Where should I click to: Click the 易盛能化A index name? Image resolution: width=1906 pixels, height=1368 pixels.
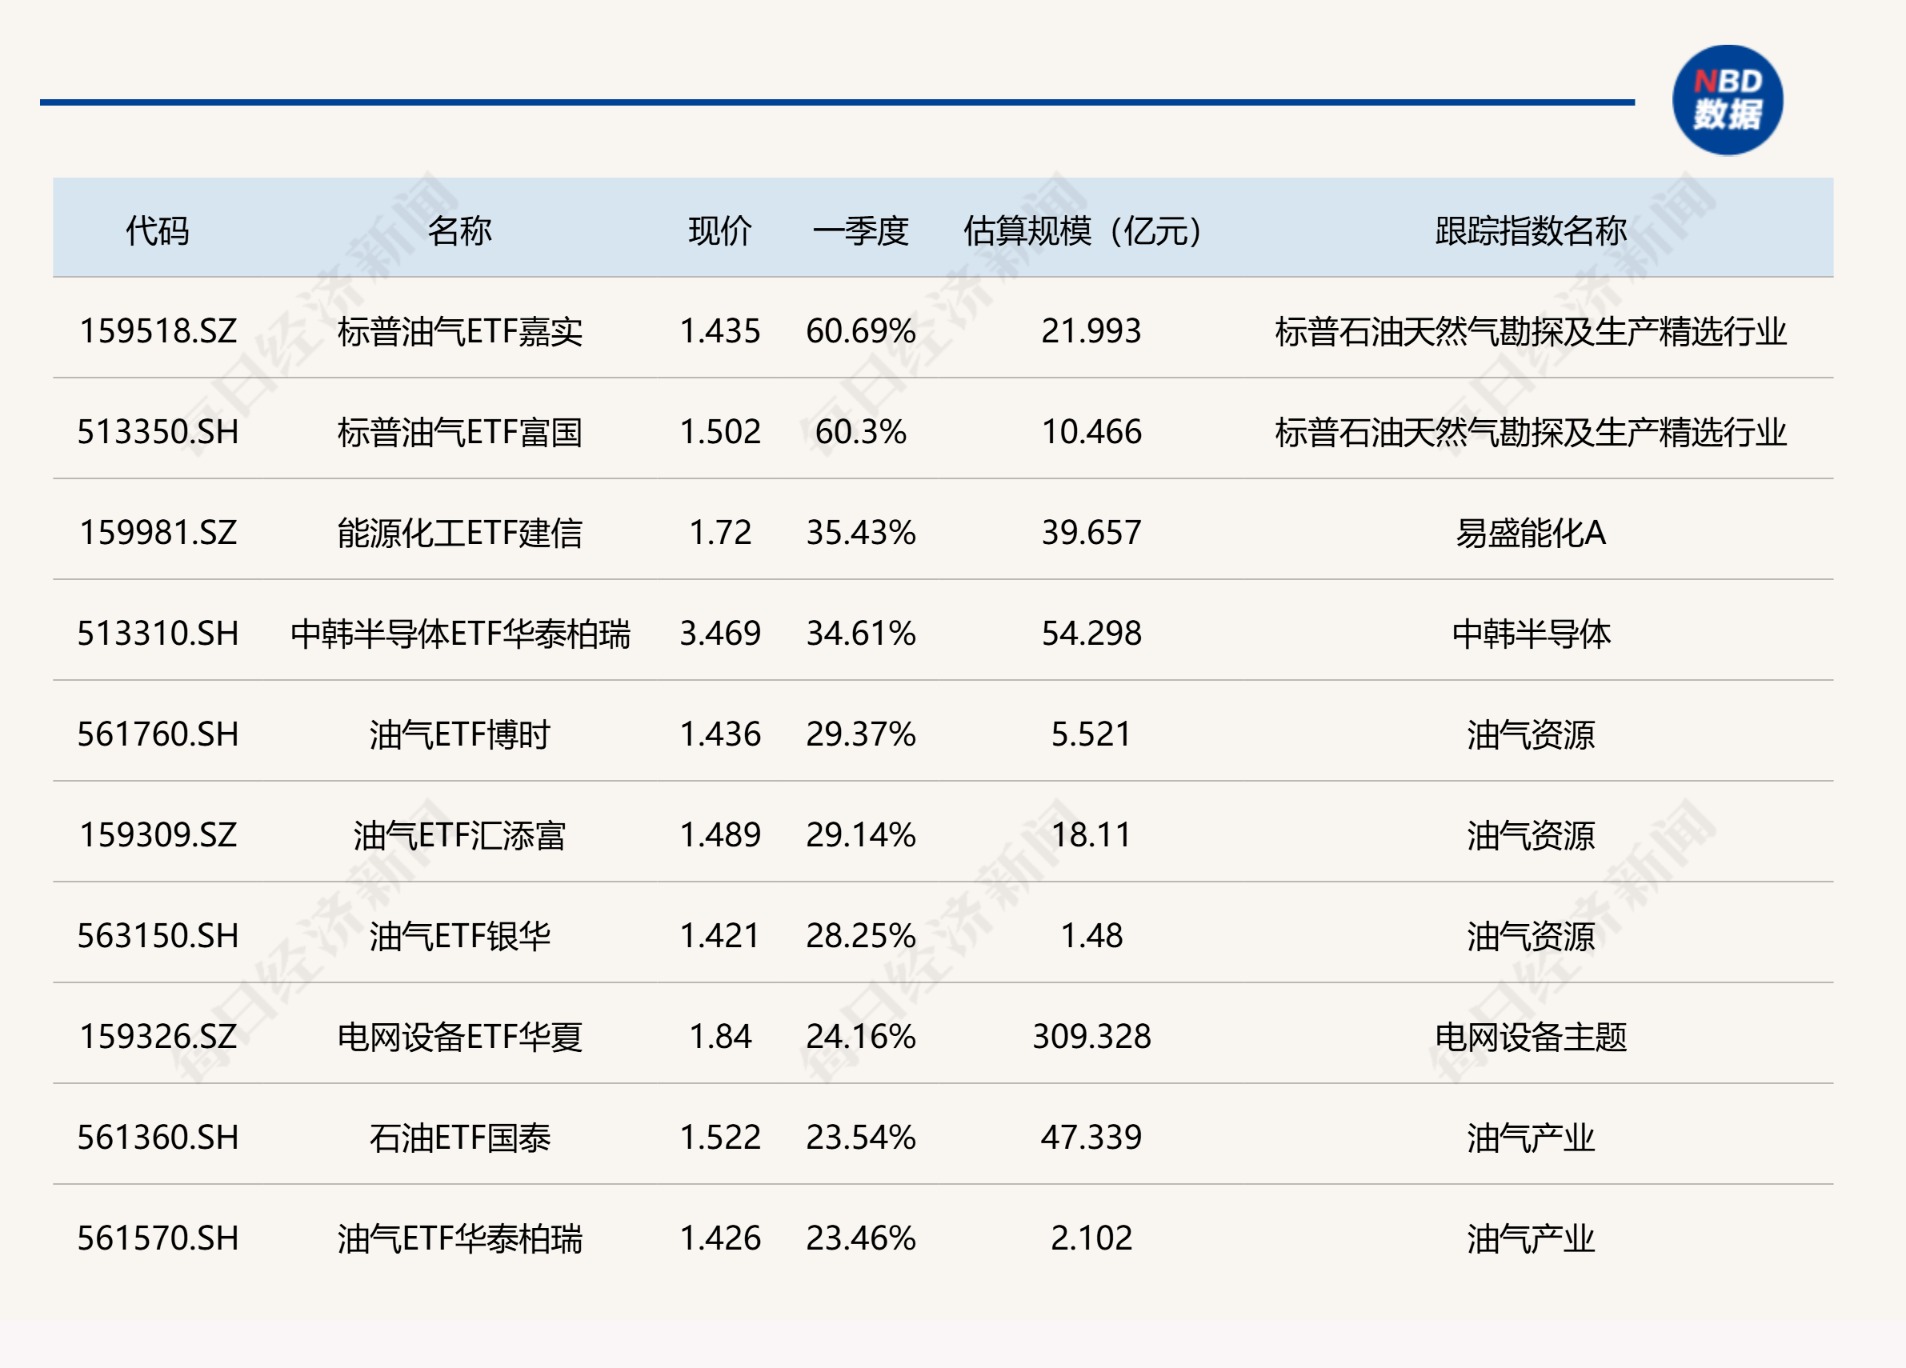pyautogui.click(x=1530, y=533)
